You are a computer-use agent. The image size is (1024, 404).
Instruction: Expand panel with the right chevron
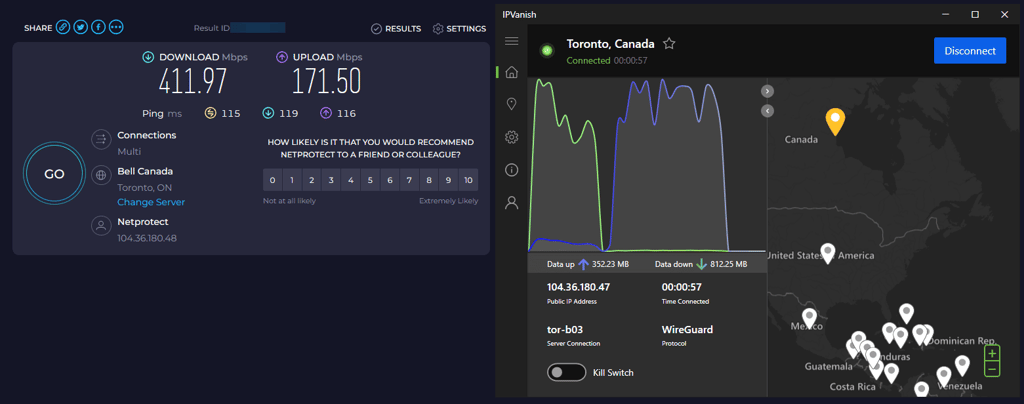coord(767,91)
